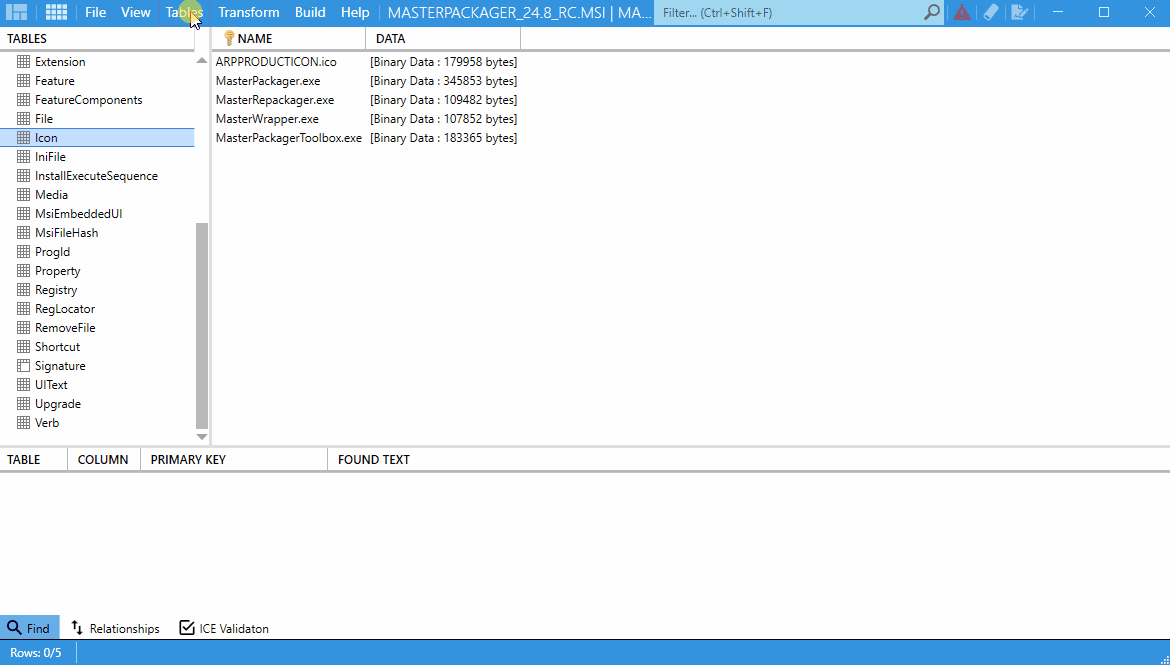Click the TABLE column header in results
The image size is (1170, 665).
tap(34, 460)
